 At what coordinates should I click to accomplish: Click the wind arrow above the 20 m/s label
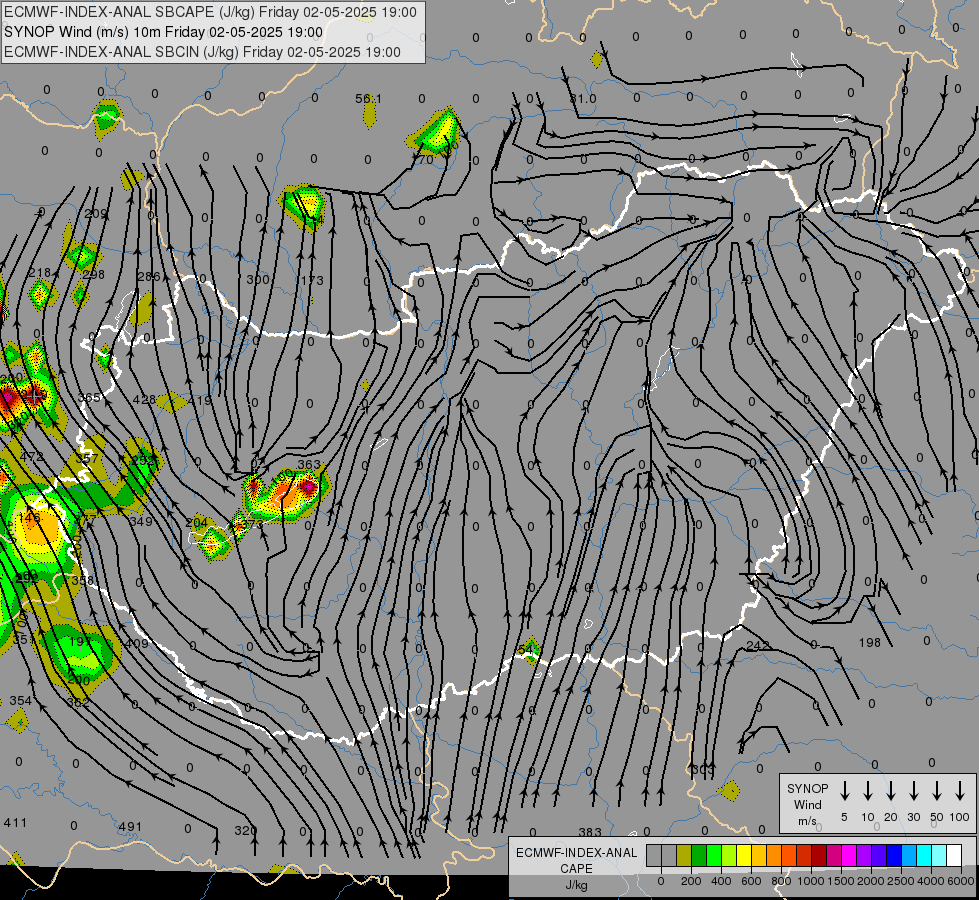[890, 791]
